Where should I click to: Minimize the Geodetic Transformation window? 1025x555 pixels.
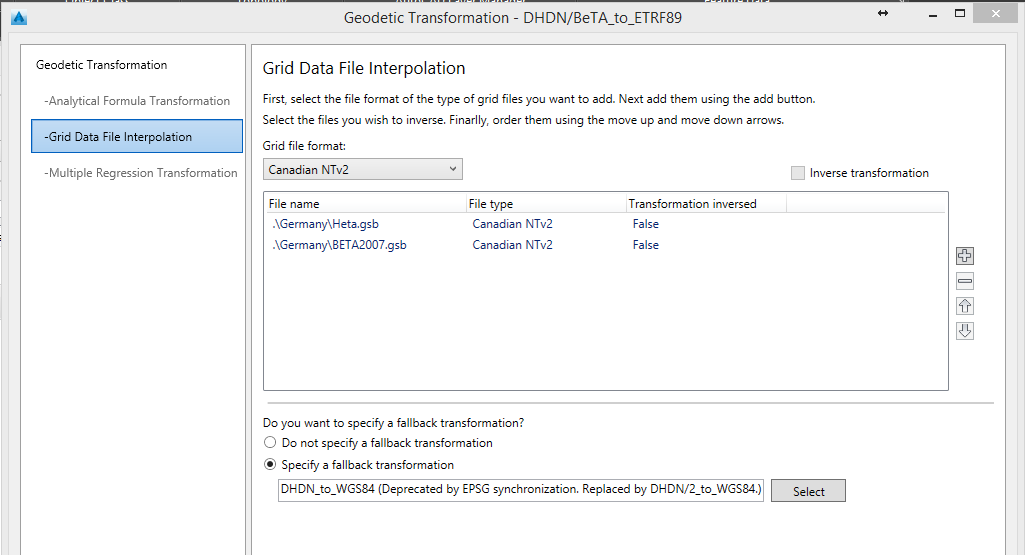(x=933, y=14)
